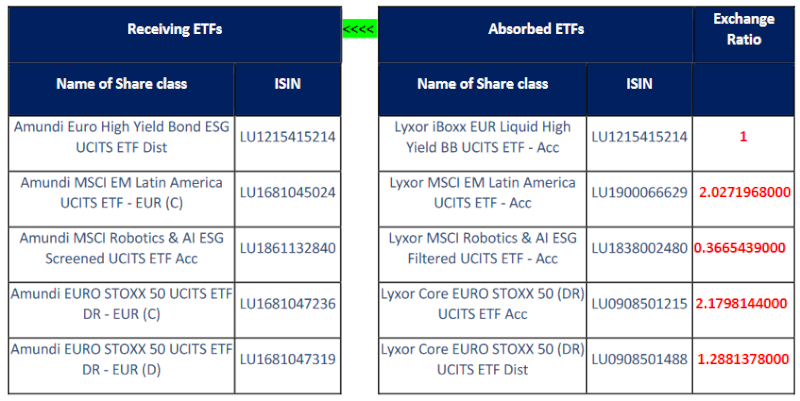Click the ISIN header under Absorbed ETFs
800x401 pixels.
point(638,84)
